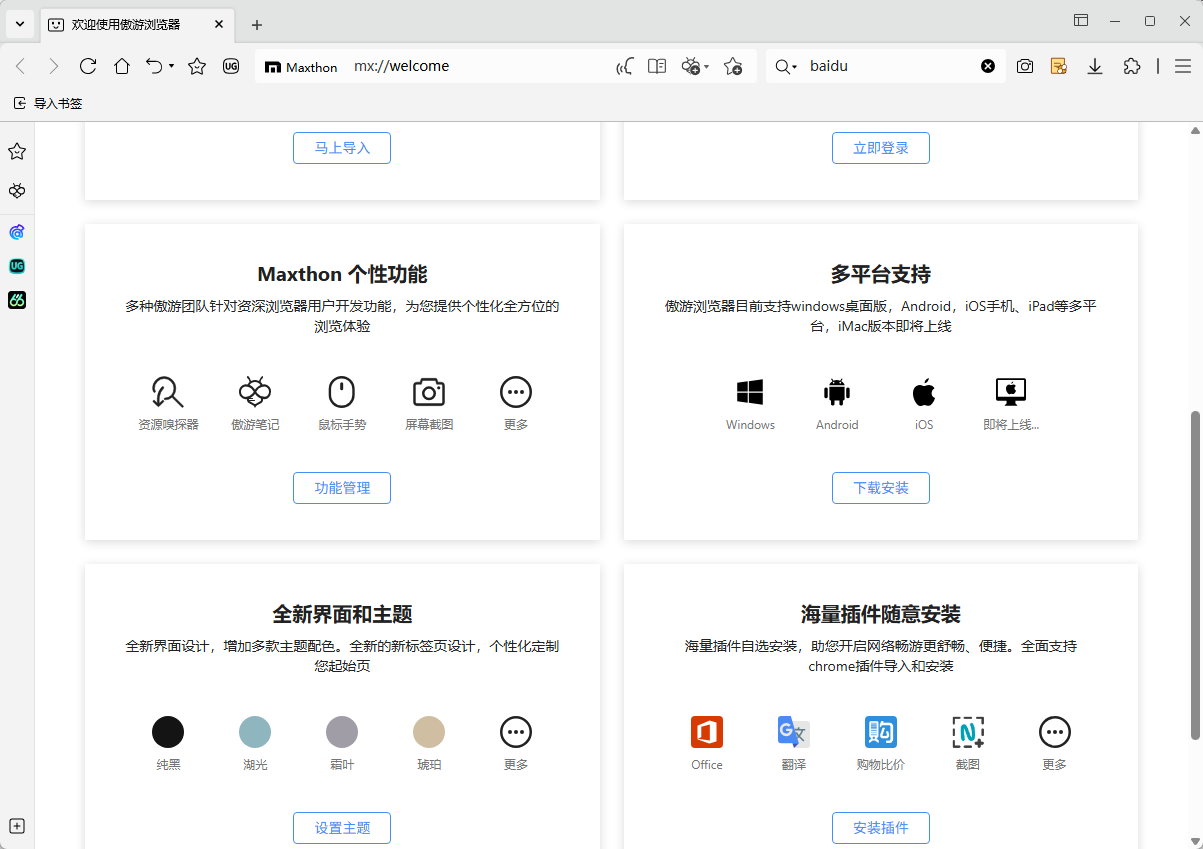This screenshot has height=849, width=1203.
Task: Click the 资源嗅探器 icon
Action: pyautogui.click(x=167, y=391)
